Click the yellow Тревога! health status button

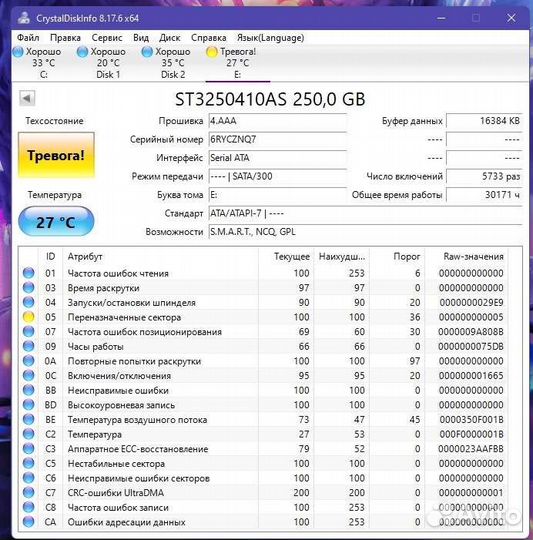click(56, 155)
